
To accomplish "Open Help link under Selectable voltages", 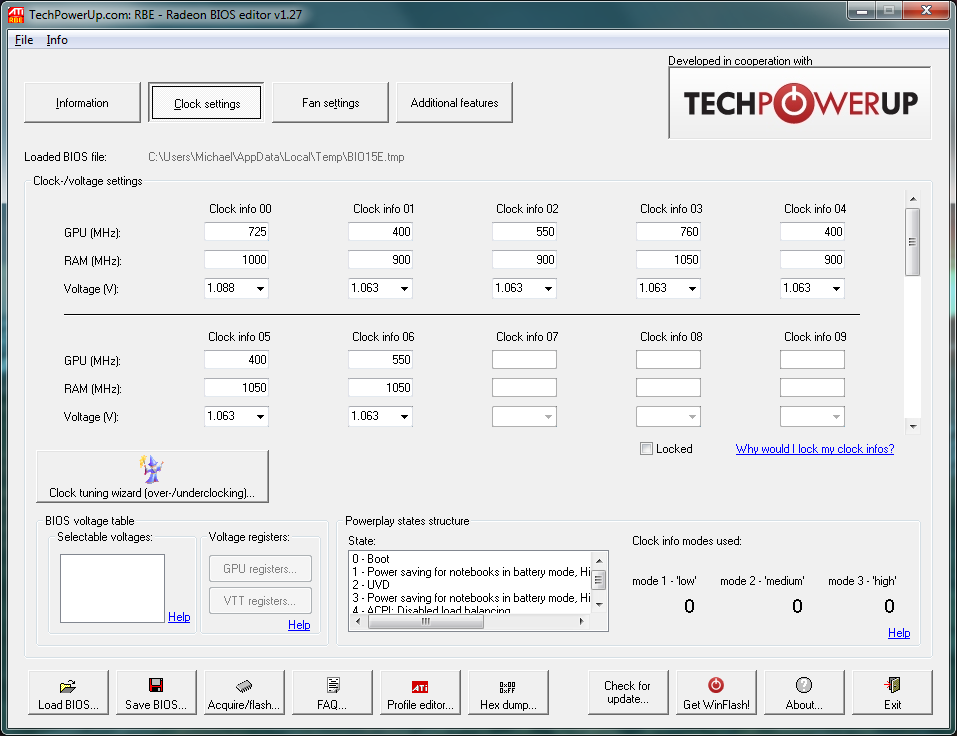I will click(179, 616).
